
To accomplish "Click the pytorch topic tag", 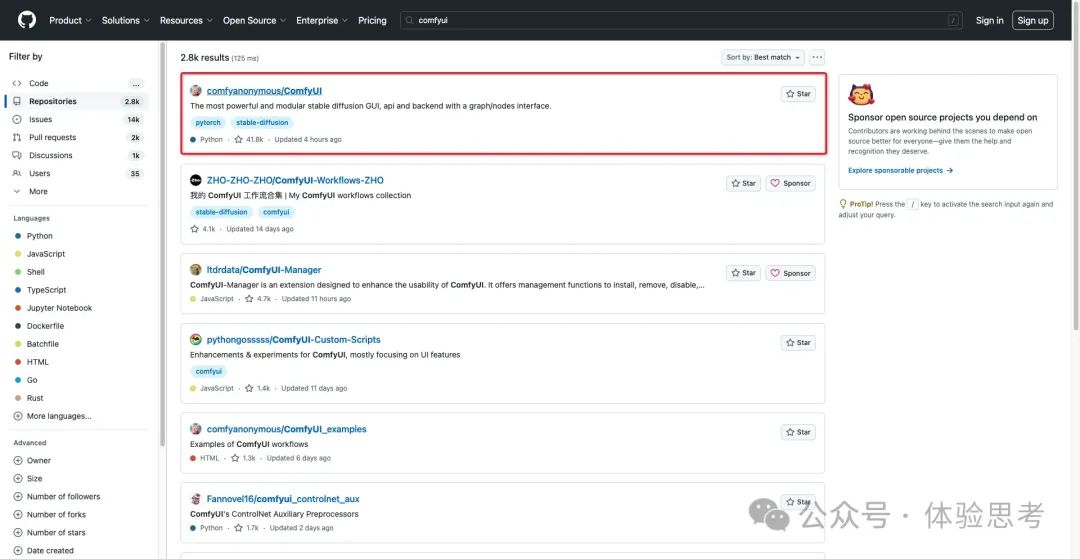I will click(x=208, y=123).
